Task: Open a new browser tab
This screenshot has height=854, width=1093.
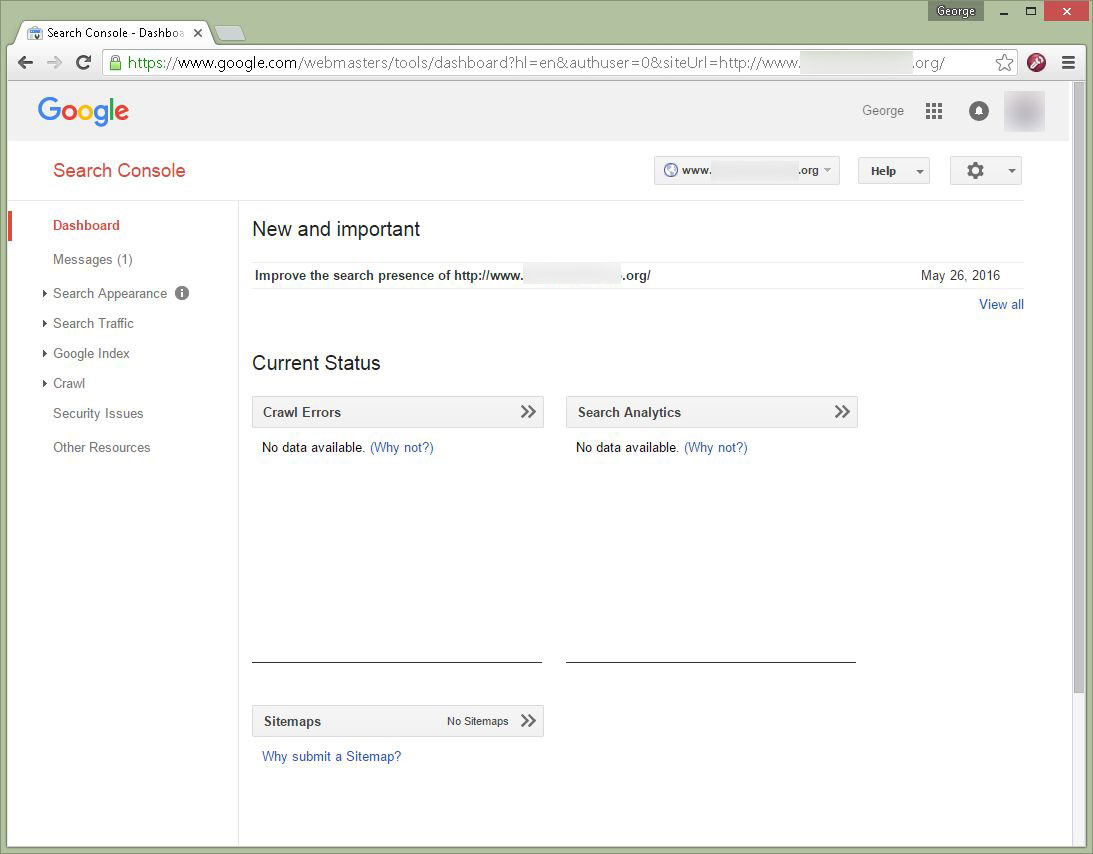Action: 229,33
